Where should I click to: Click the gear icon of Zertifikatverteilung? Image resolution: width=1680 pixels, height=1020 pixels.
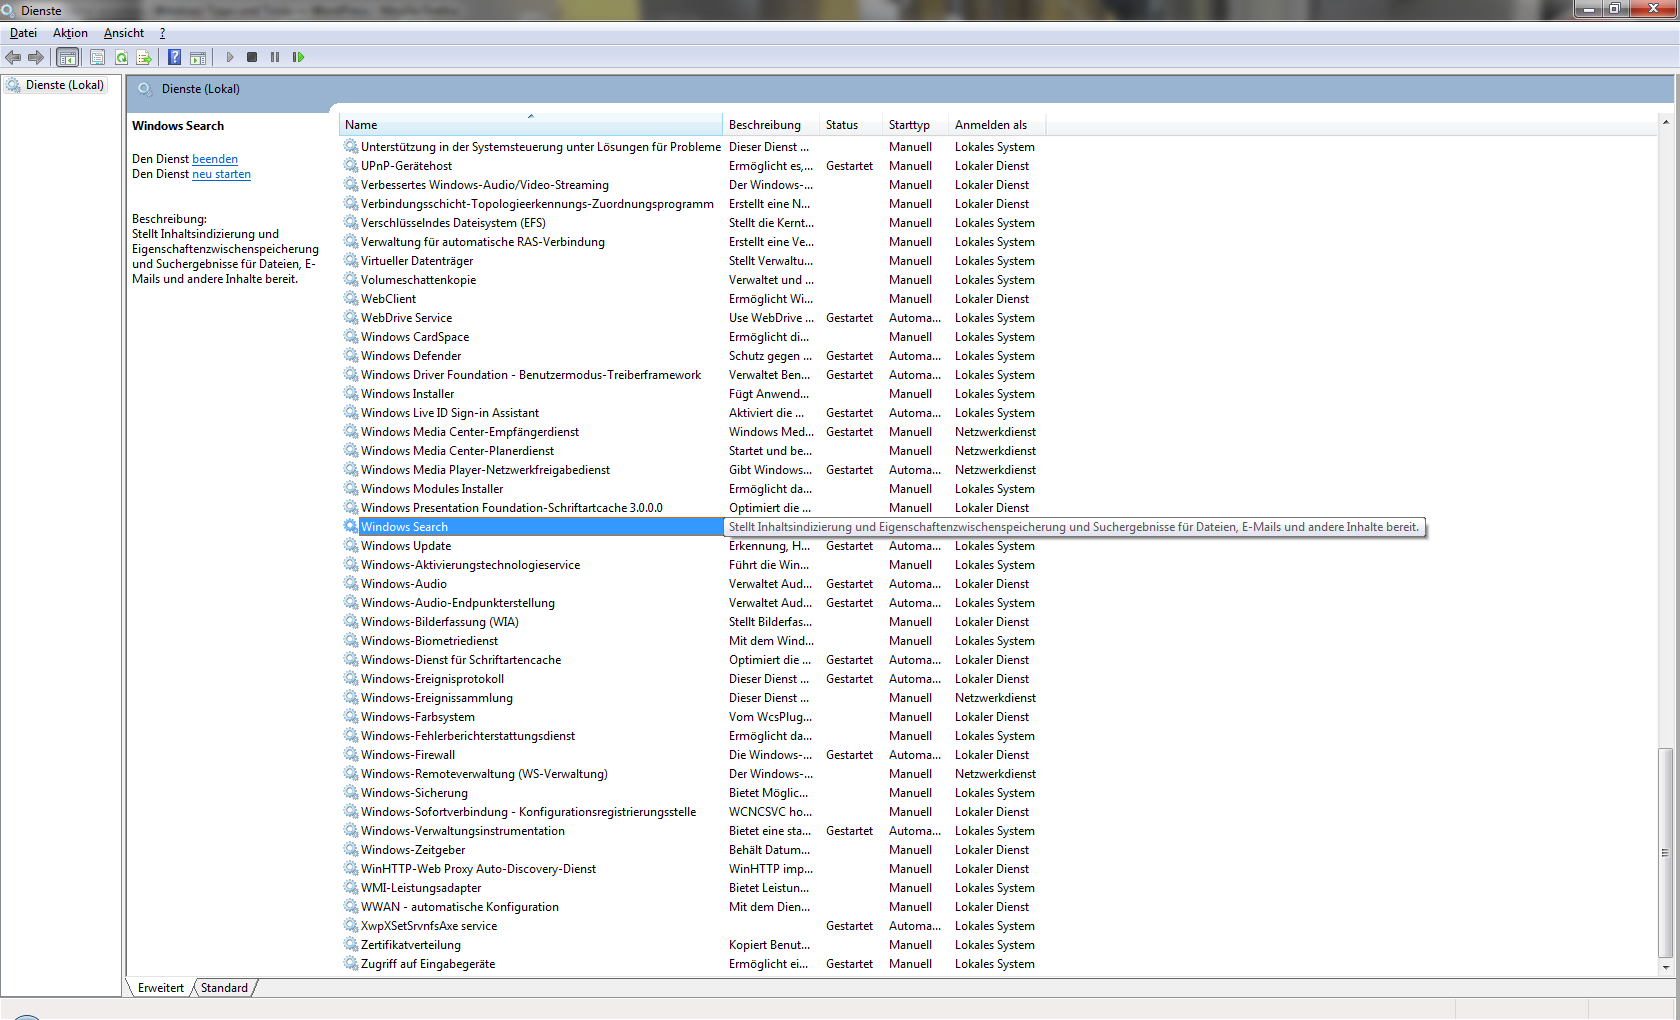click(x=351, y=944)
